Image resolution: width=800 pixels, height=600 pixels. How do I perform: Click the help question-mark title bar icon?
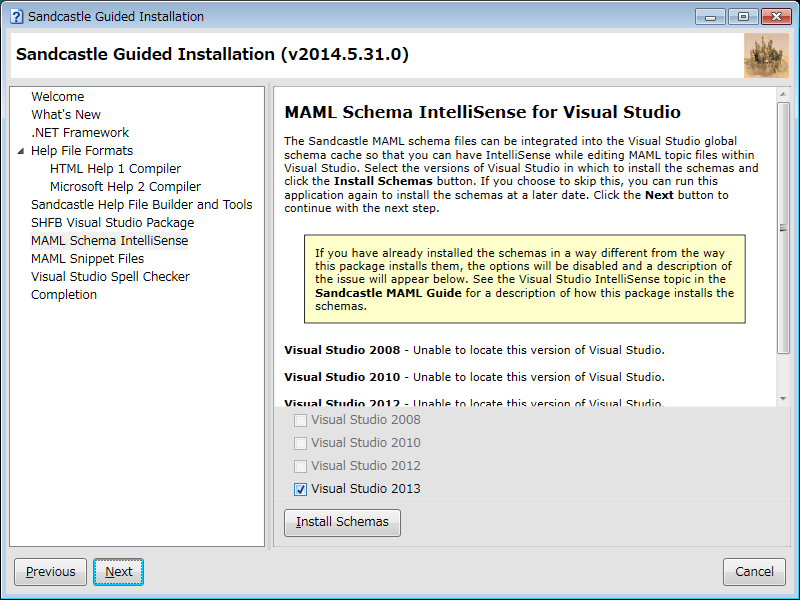[x=16, y=16]
